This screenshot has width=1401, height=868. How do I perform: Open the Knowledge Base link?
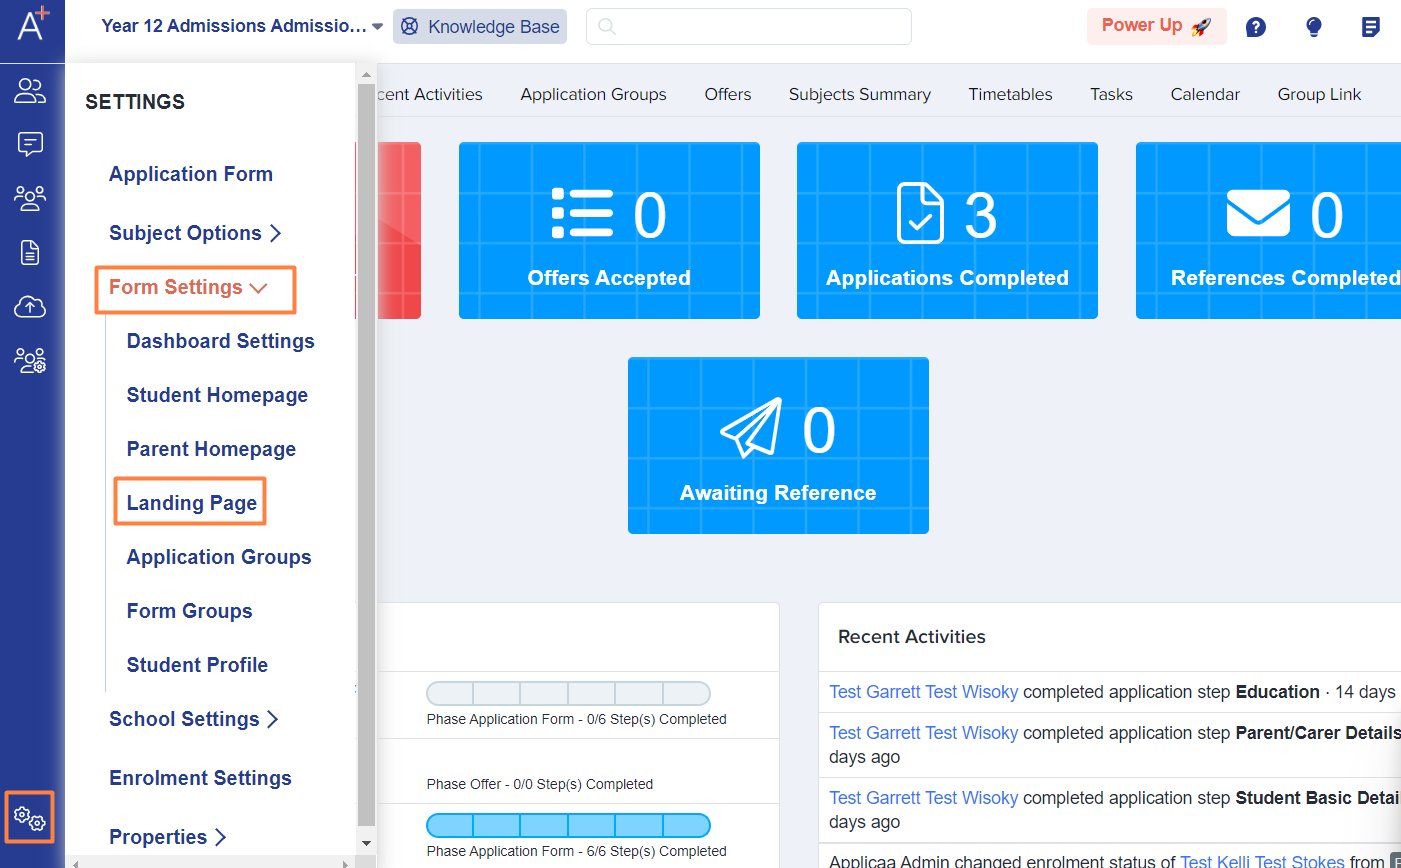click(x=480, y=27)
